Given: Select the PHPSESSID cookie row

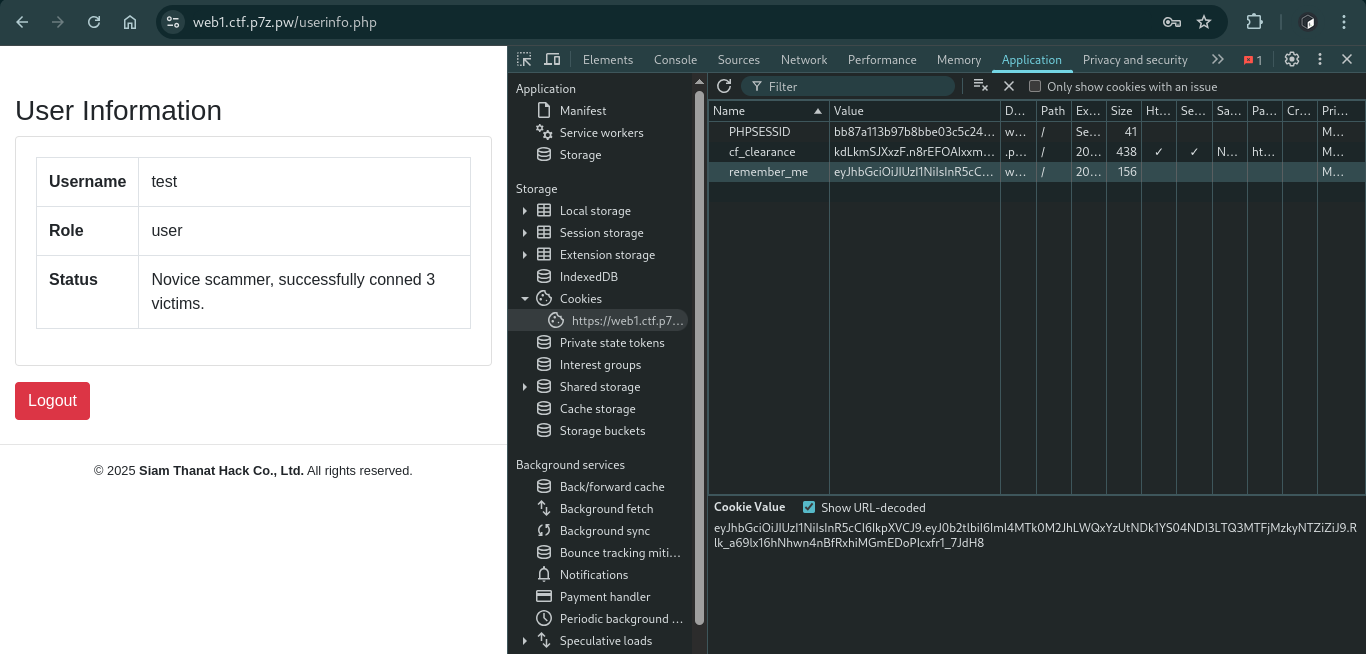Looking at the screenshot, I should pyautogui.click(x=1037, y=131).
